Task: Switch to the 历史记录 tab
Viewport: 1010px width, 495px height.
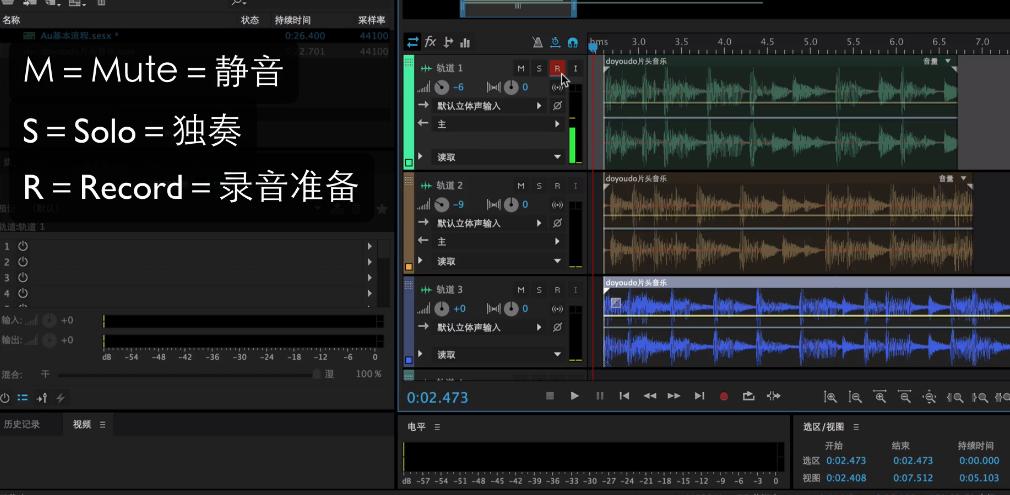Action: 22,424
